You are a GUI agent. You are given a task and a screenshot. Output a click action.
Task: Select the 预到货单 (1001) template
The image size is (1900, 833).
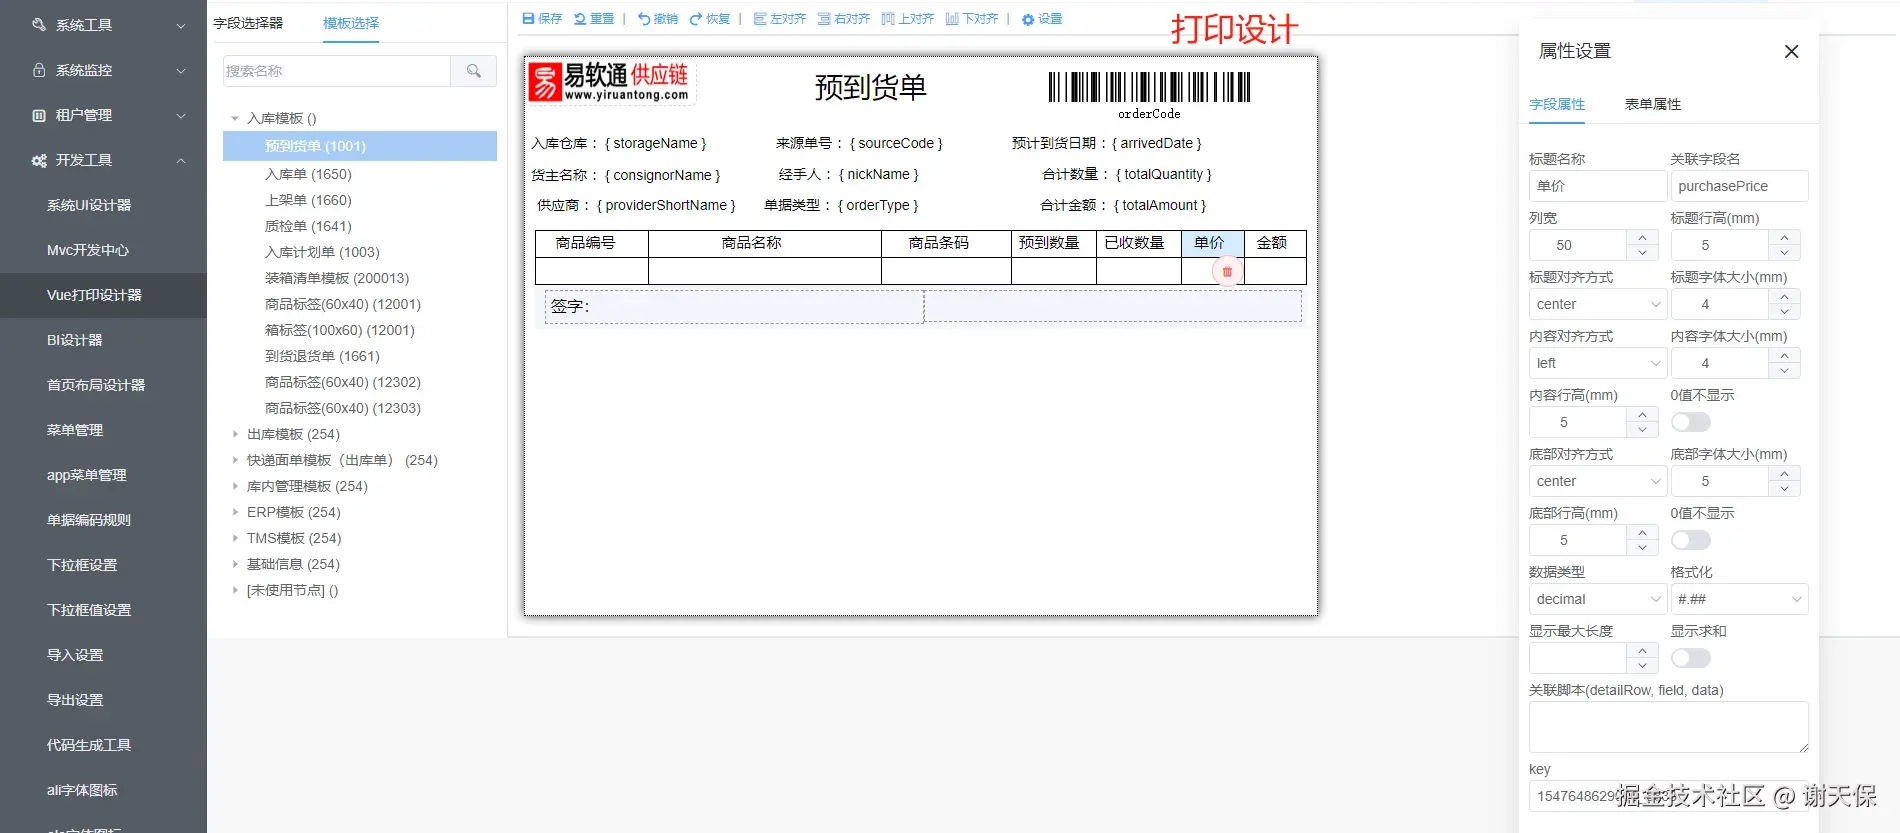pos(360,146)
